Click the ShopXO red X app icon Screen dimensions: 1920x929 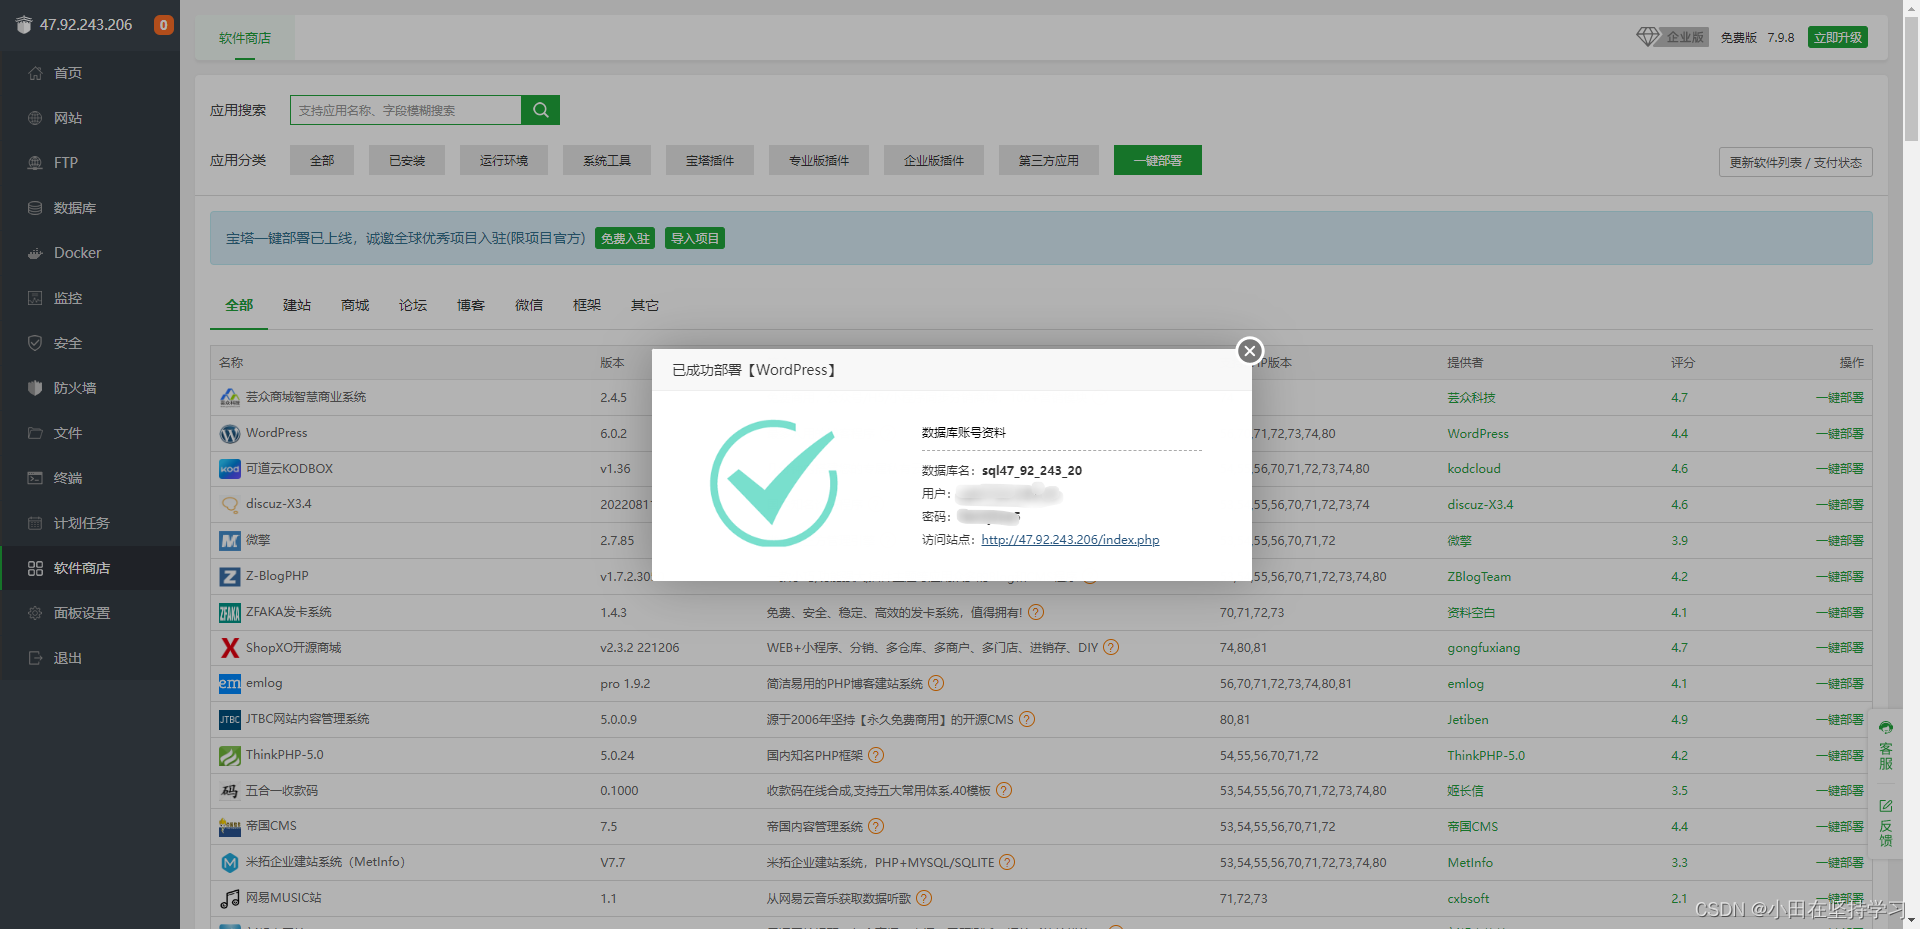tap(230, 648)
